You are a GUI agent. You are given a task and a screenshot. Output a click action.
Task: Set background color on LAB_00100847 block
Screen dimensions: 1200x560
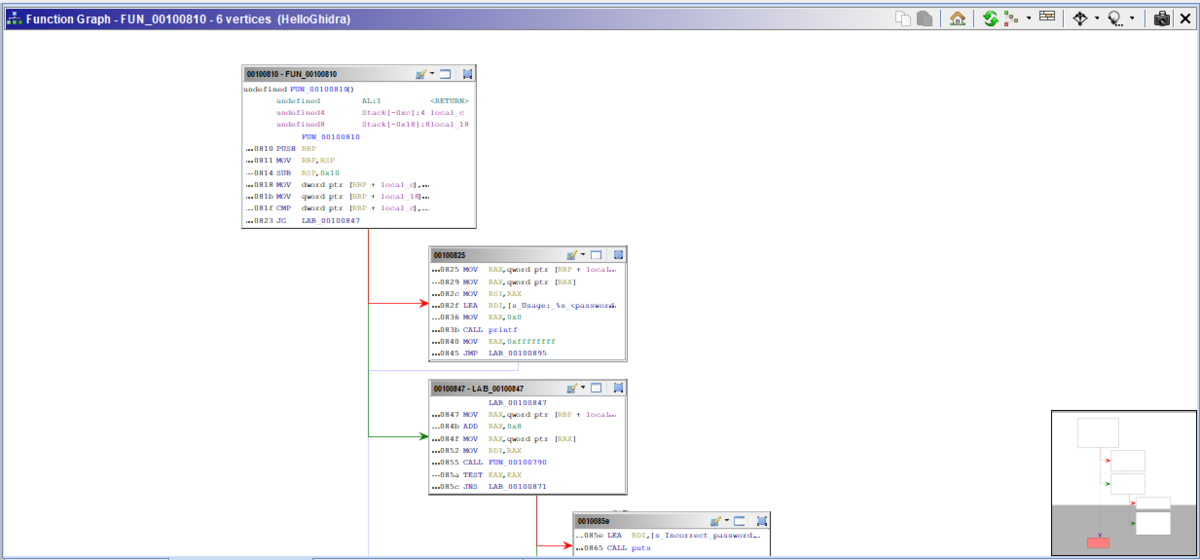(x=572, y=388)
